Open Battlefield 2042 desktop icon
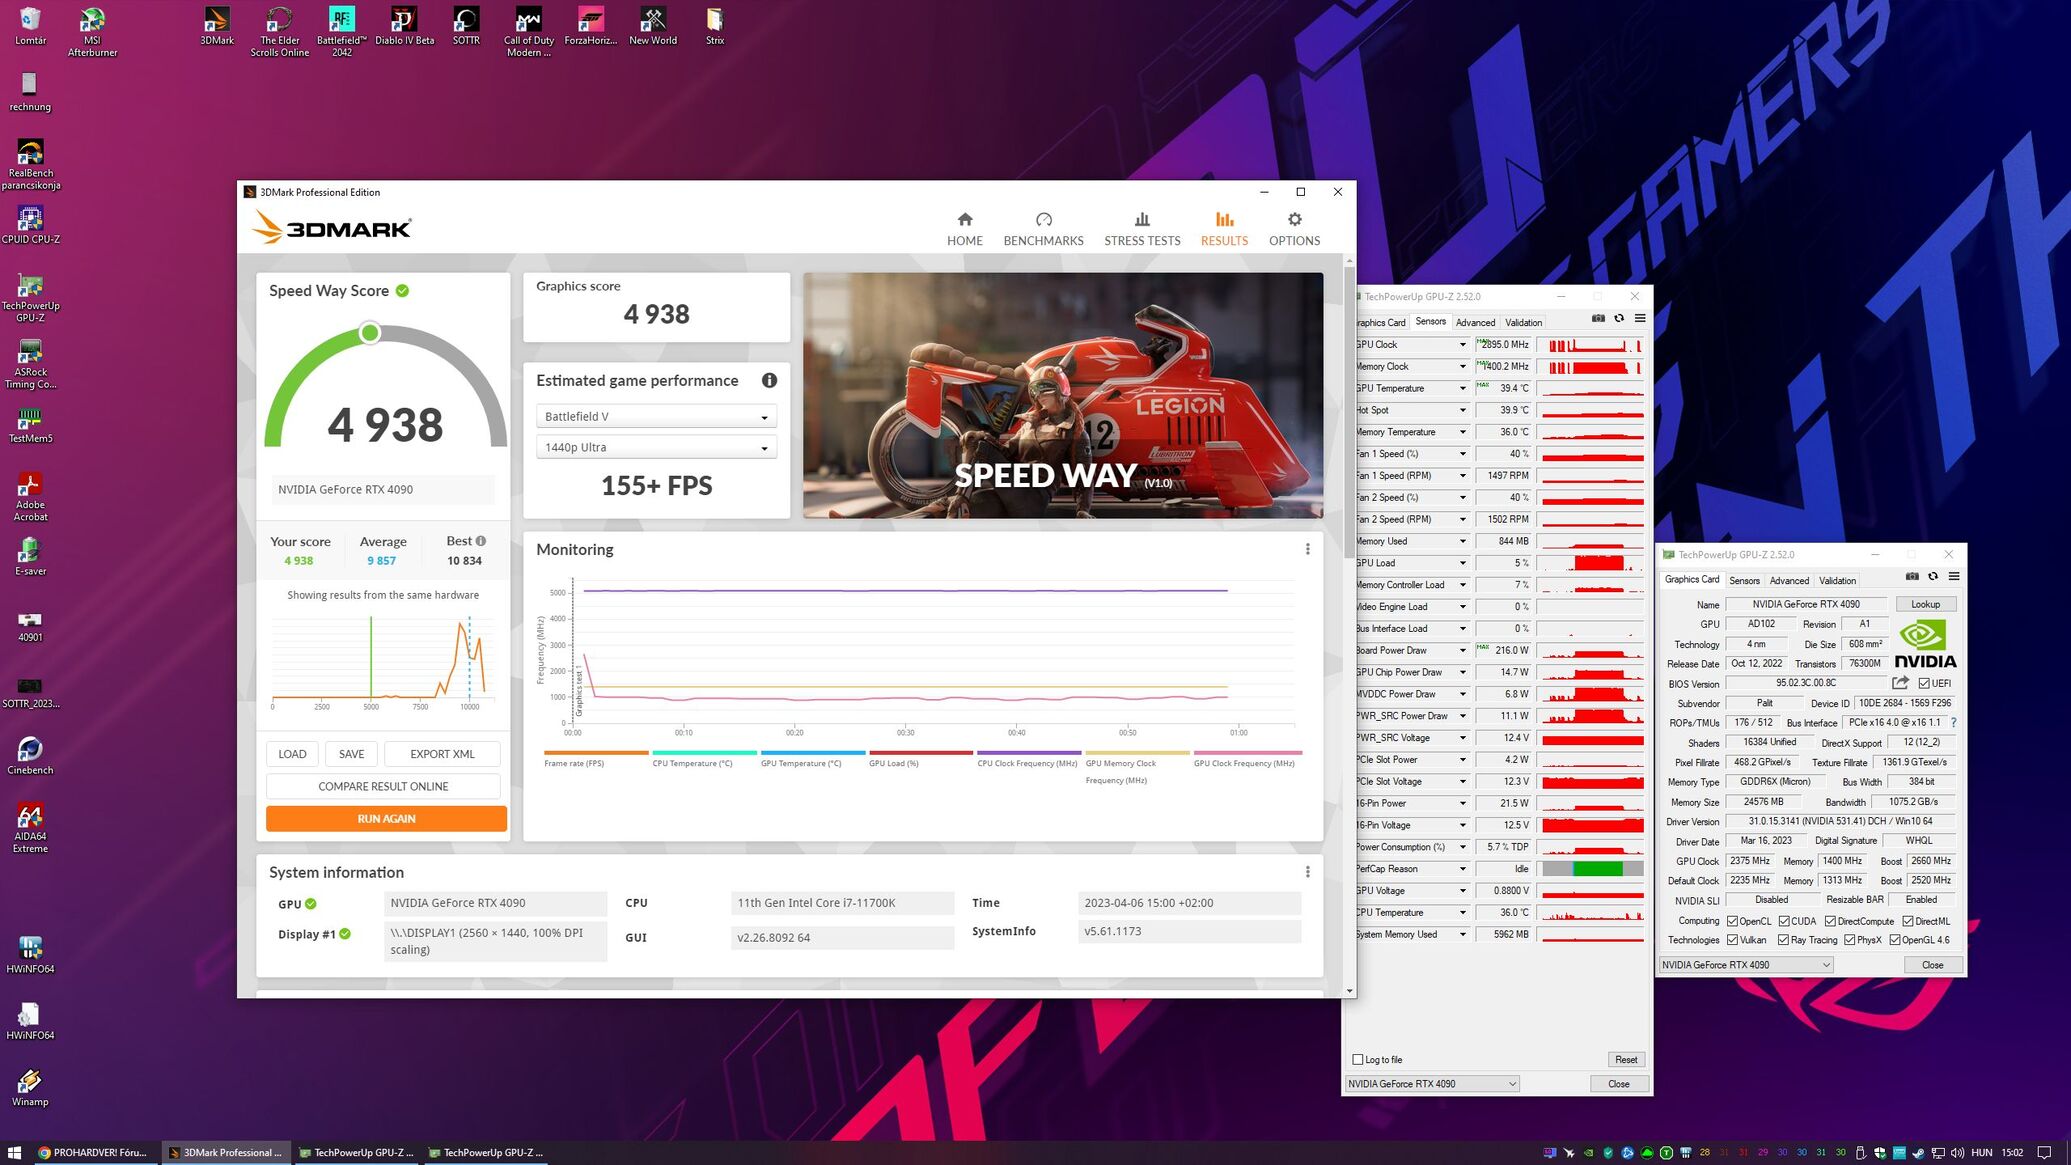The image size is (2071, 1165). tap(341, 31)
